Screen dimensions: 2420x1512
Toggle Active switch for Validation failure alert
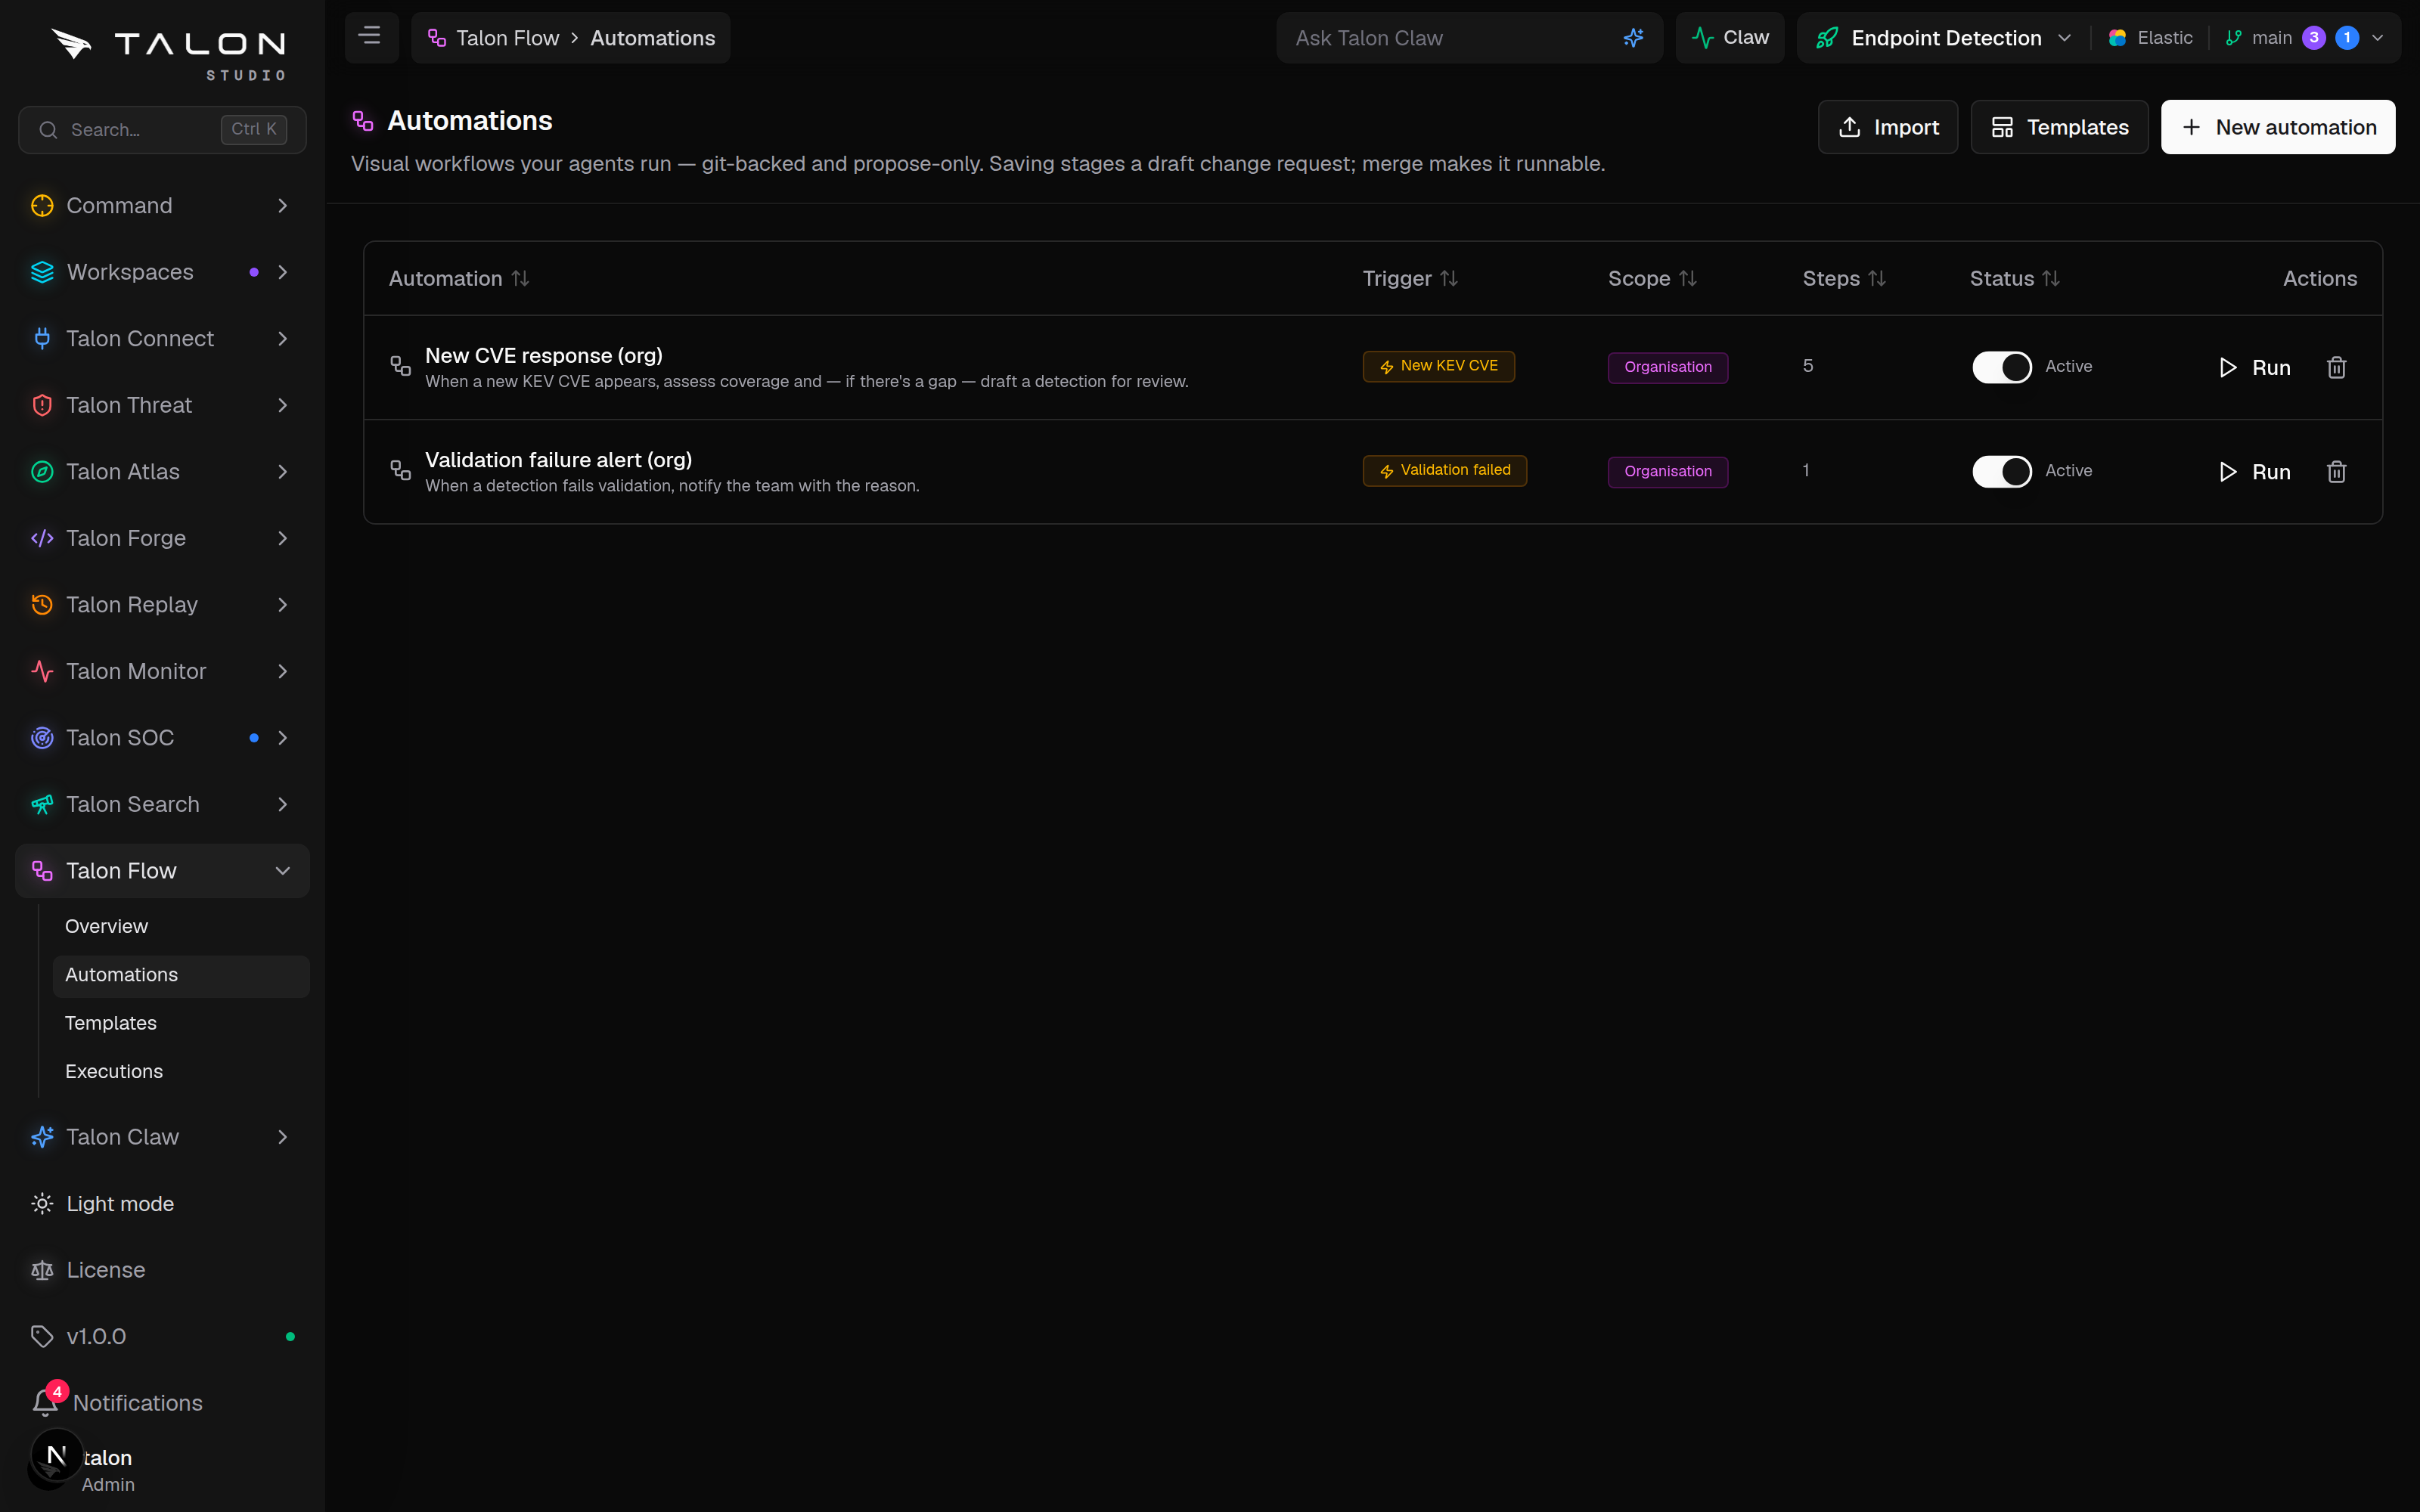point(2002,471)
